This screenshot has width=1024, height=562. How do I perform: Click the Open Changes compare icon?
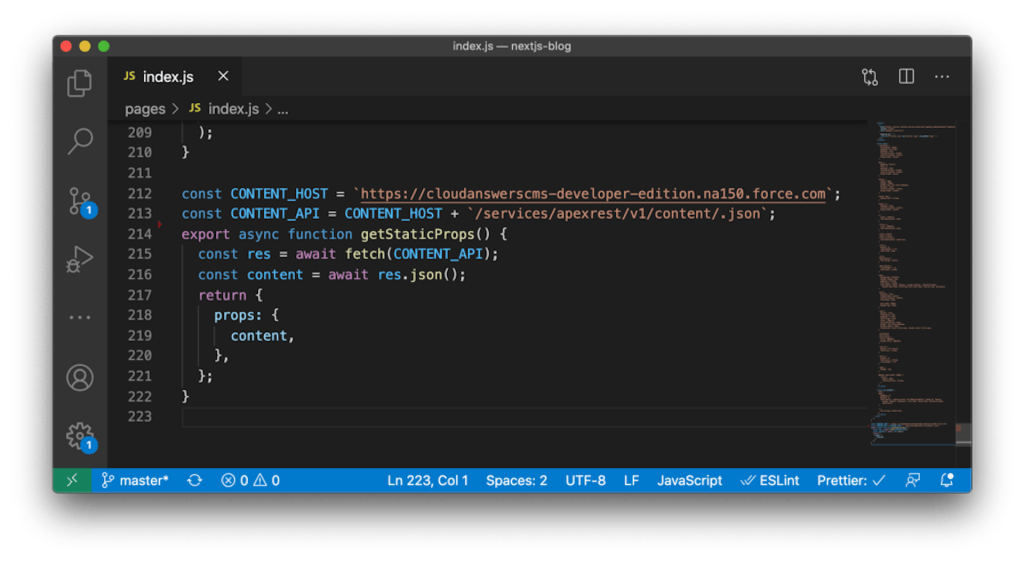(870, 77)
